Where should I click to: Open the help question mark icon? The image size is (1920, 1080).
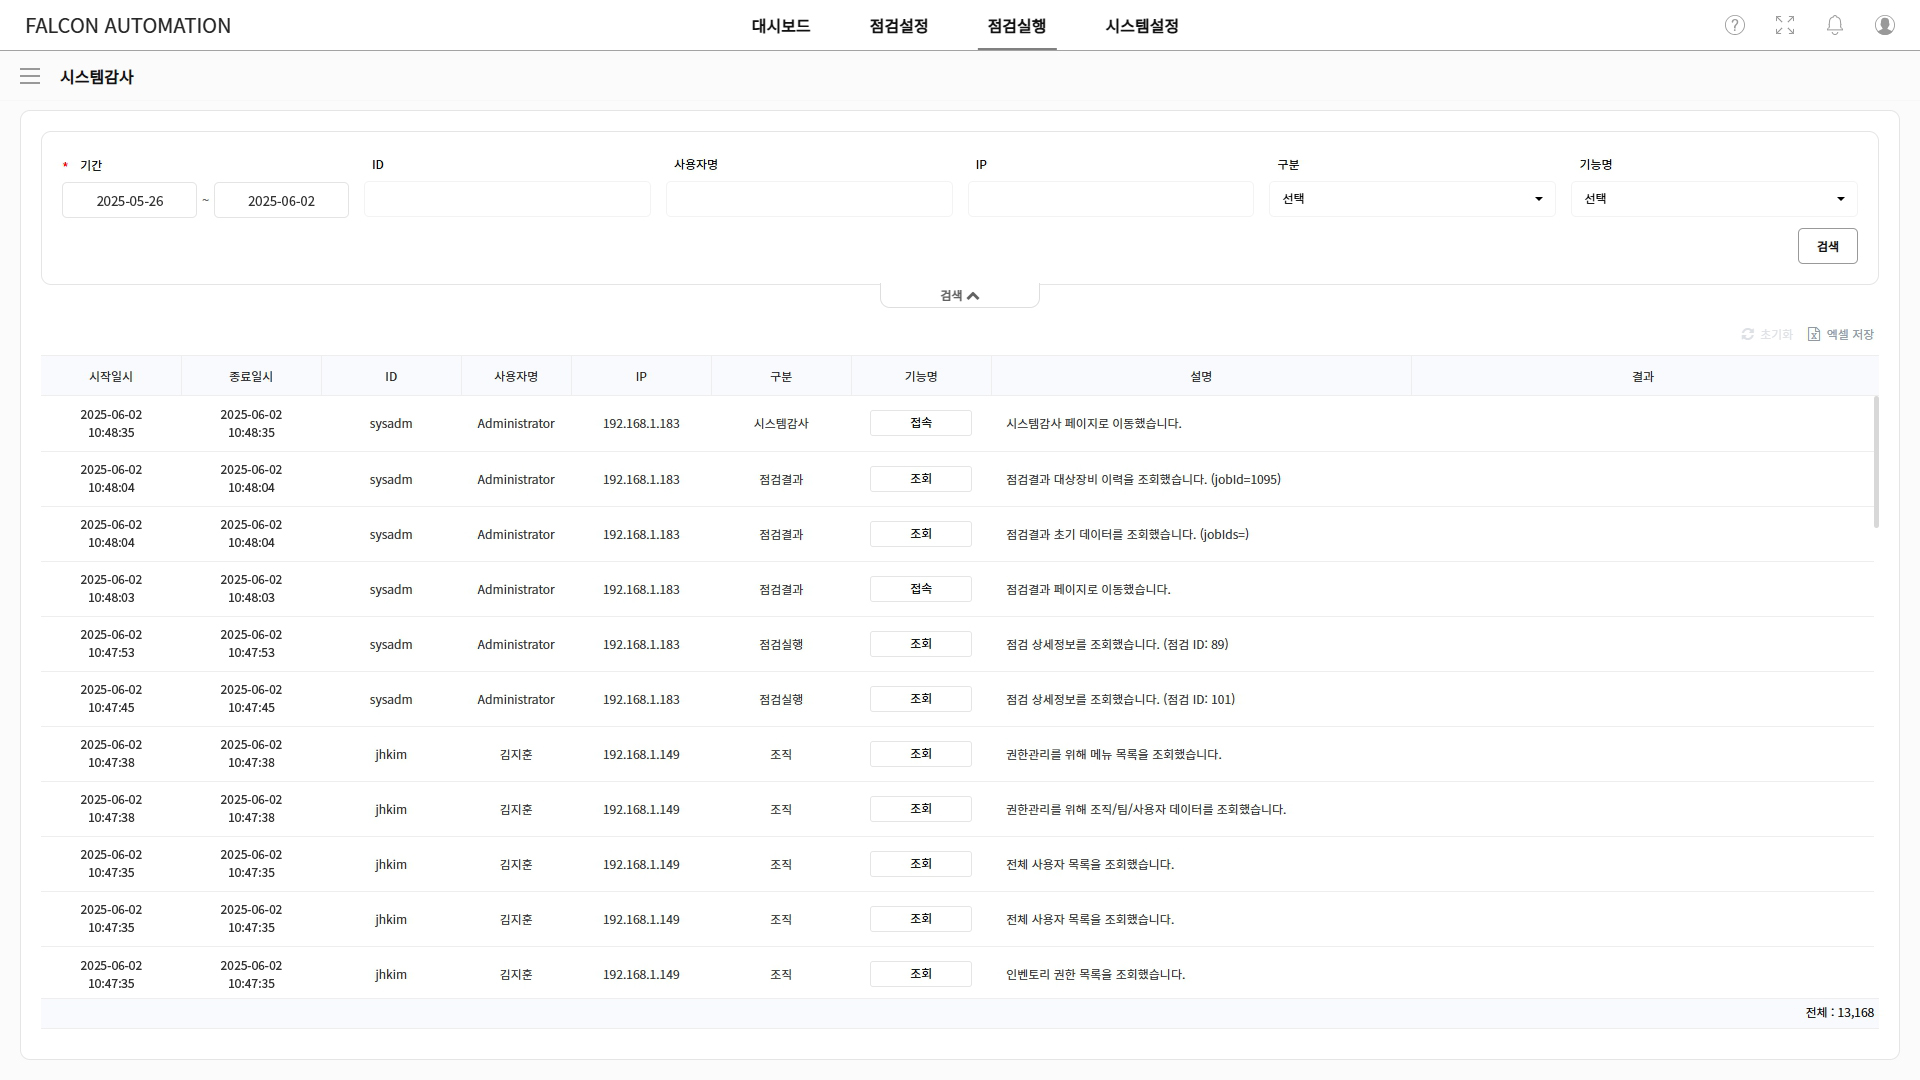pos(1735,25)
